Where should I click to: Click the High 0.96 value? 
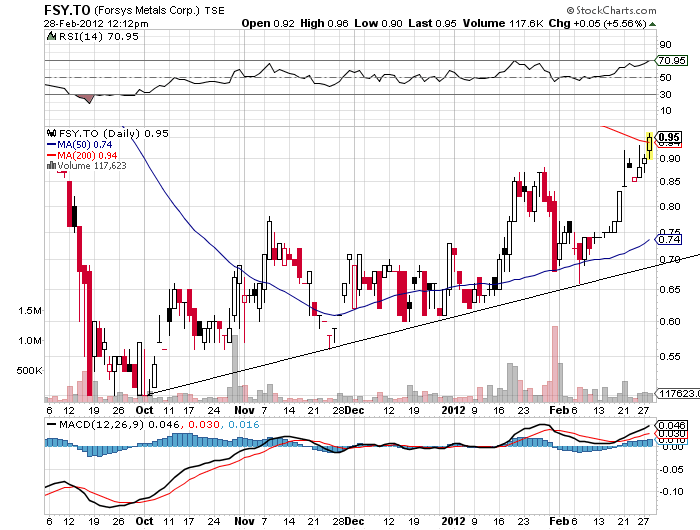pos(324,24)
